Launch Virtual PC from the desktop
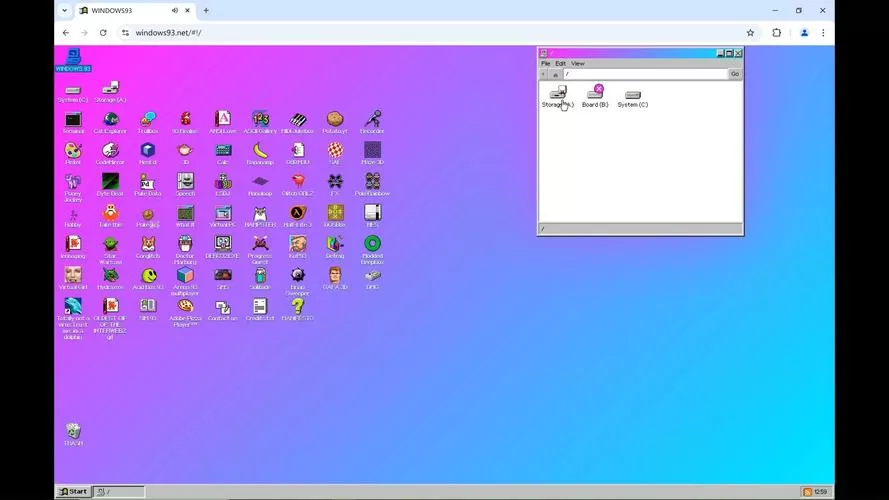Viewport: 889px width, 500px height. click(x=223, y=216)
